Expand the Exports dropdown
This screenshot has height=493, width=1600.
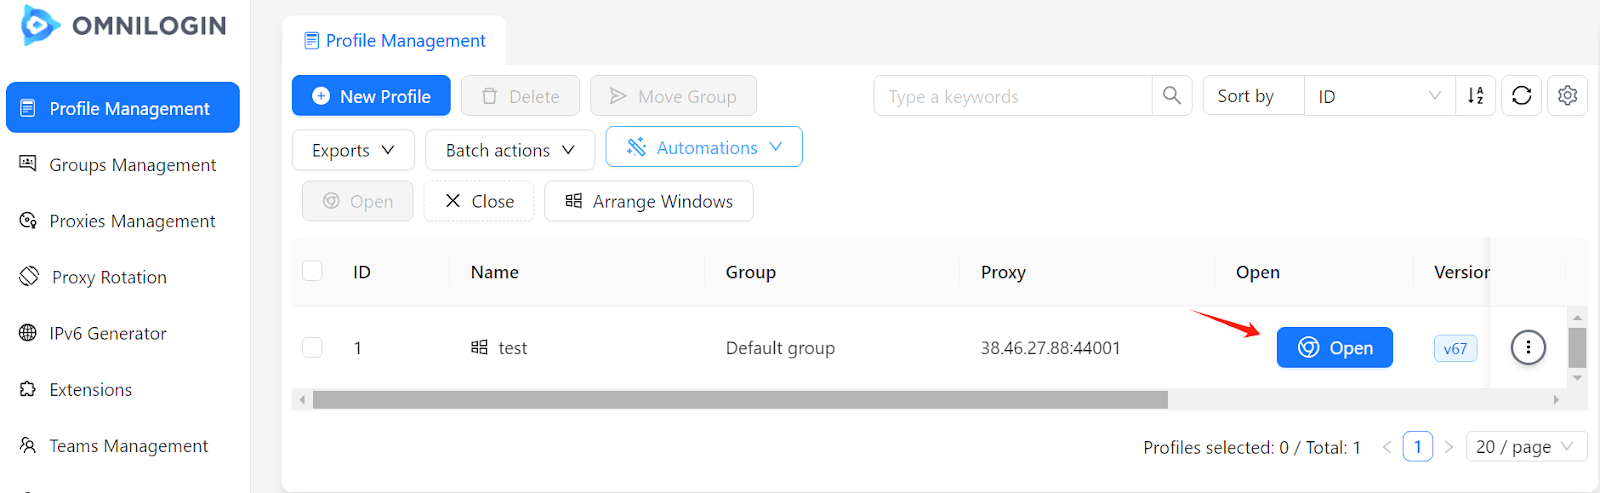(352, 150)
